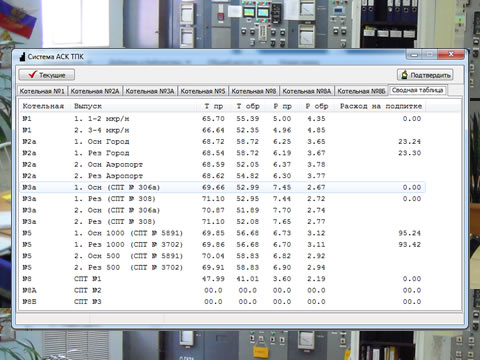The height and width of the screenshot is (360, 480).
Task: Select row 1. Рез (СПТ № 308)
Action: point(223,199)
